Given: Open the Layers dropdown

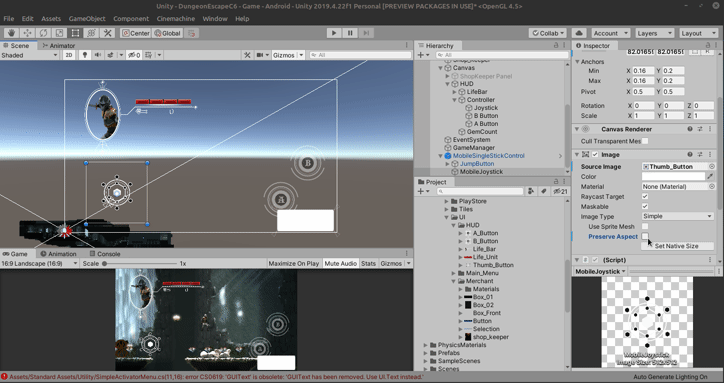Looking at the screenshot, I should pyautogui.click(x=654, y=33).
